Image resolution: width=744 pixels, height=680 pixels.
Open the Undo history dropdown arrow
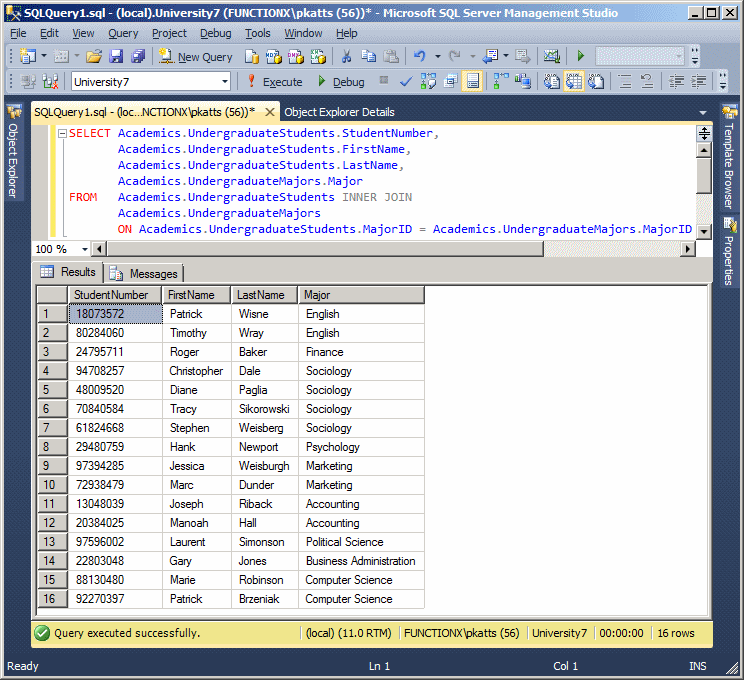coord(437,56)
